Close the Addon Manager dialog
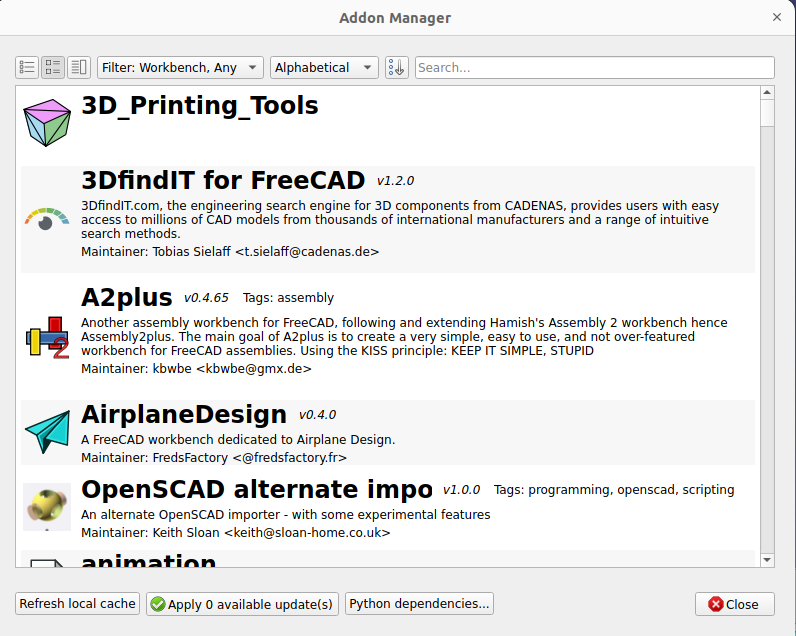 pos(735,604)
